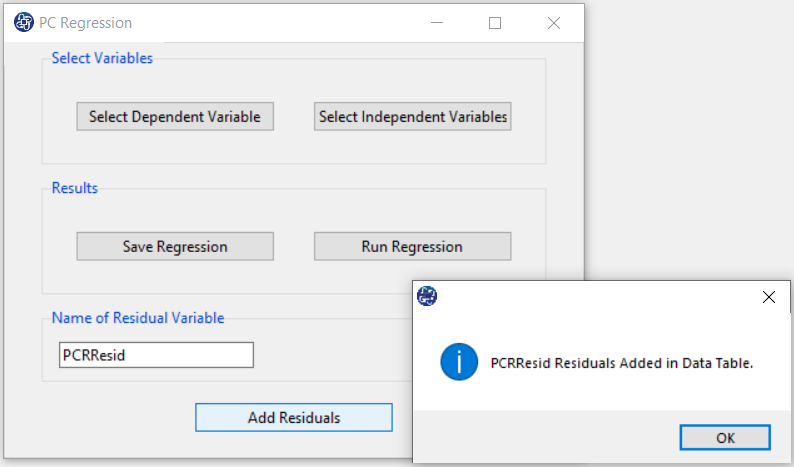Minimize the PC Regression window
The width and height of the screenshot is (794, 467).
click(x=437, y=23)
